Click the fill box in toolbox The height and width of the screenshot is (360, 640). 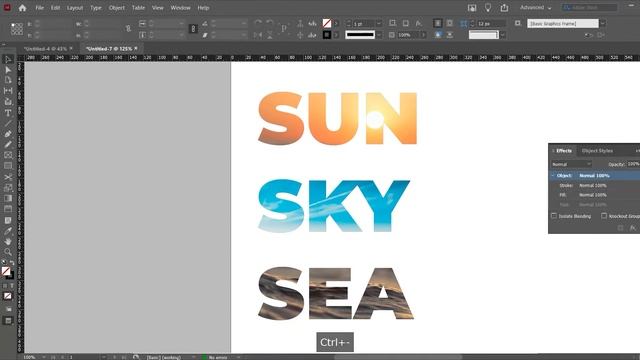(6, 271)
